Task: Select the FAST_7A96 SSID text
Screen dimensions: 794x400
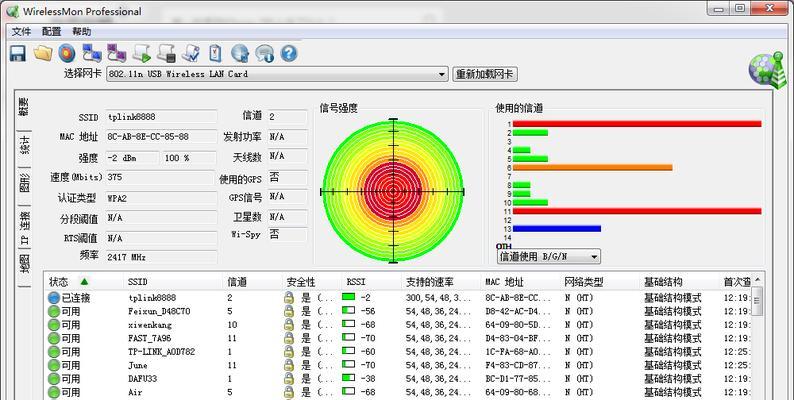Action: pyautogui.click(x=149, y=338)
